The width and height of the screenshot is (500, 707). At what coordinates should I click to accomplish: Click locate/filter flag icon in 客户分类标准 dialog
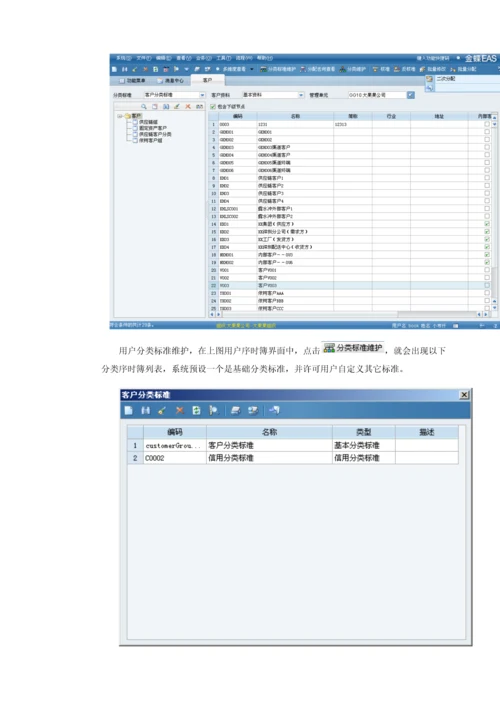[x=213, y=410]
